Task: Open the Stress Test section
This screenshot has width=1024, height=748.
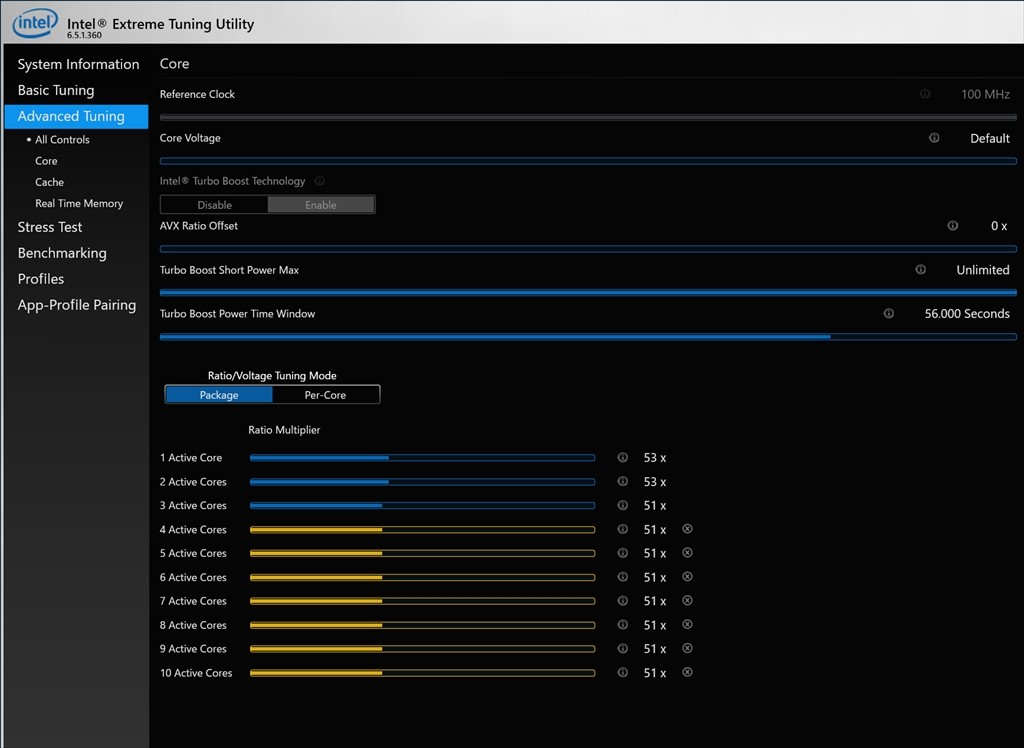Action: (50, 227)
